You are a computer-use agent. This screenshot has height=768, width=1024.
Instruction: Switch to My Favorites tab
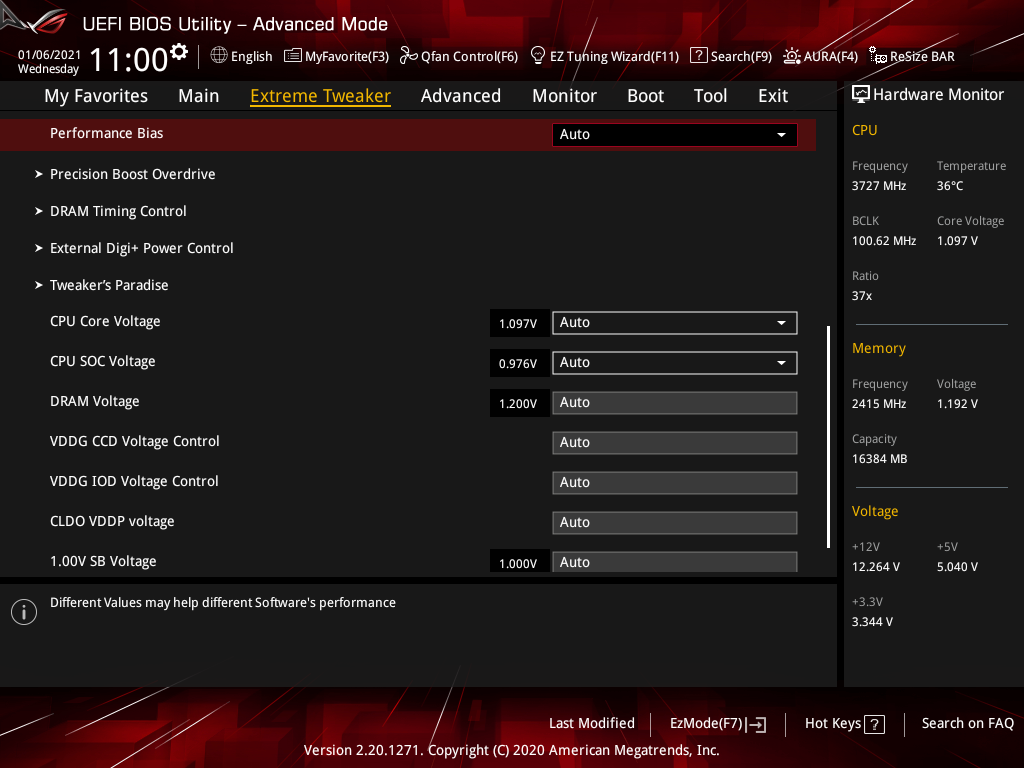(96, 96)
